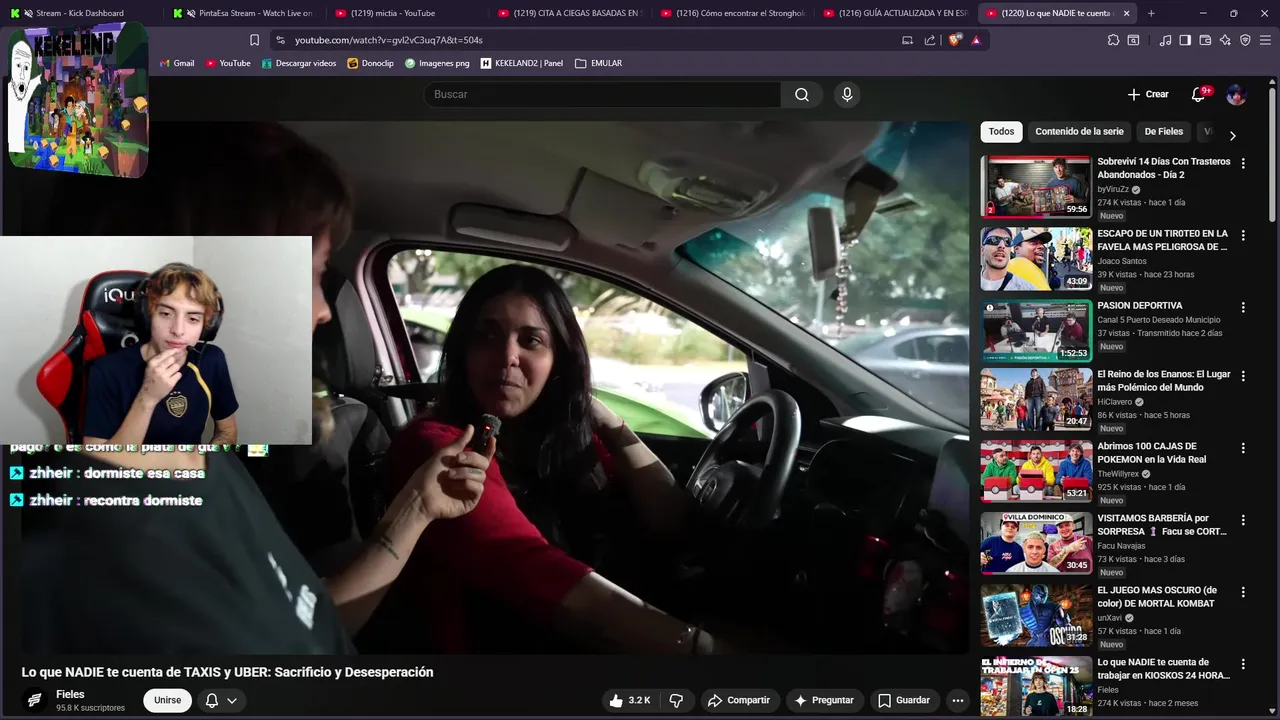This screenshot has height=720, width=1280.
Task: Open the EMULAR bookmarks folder
Action: [598, 63]
